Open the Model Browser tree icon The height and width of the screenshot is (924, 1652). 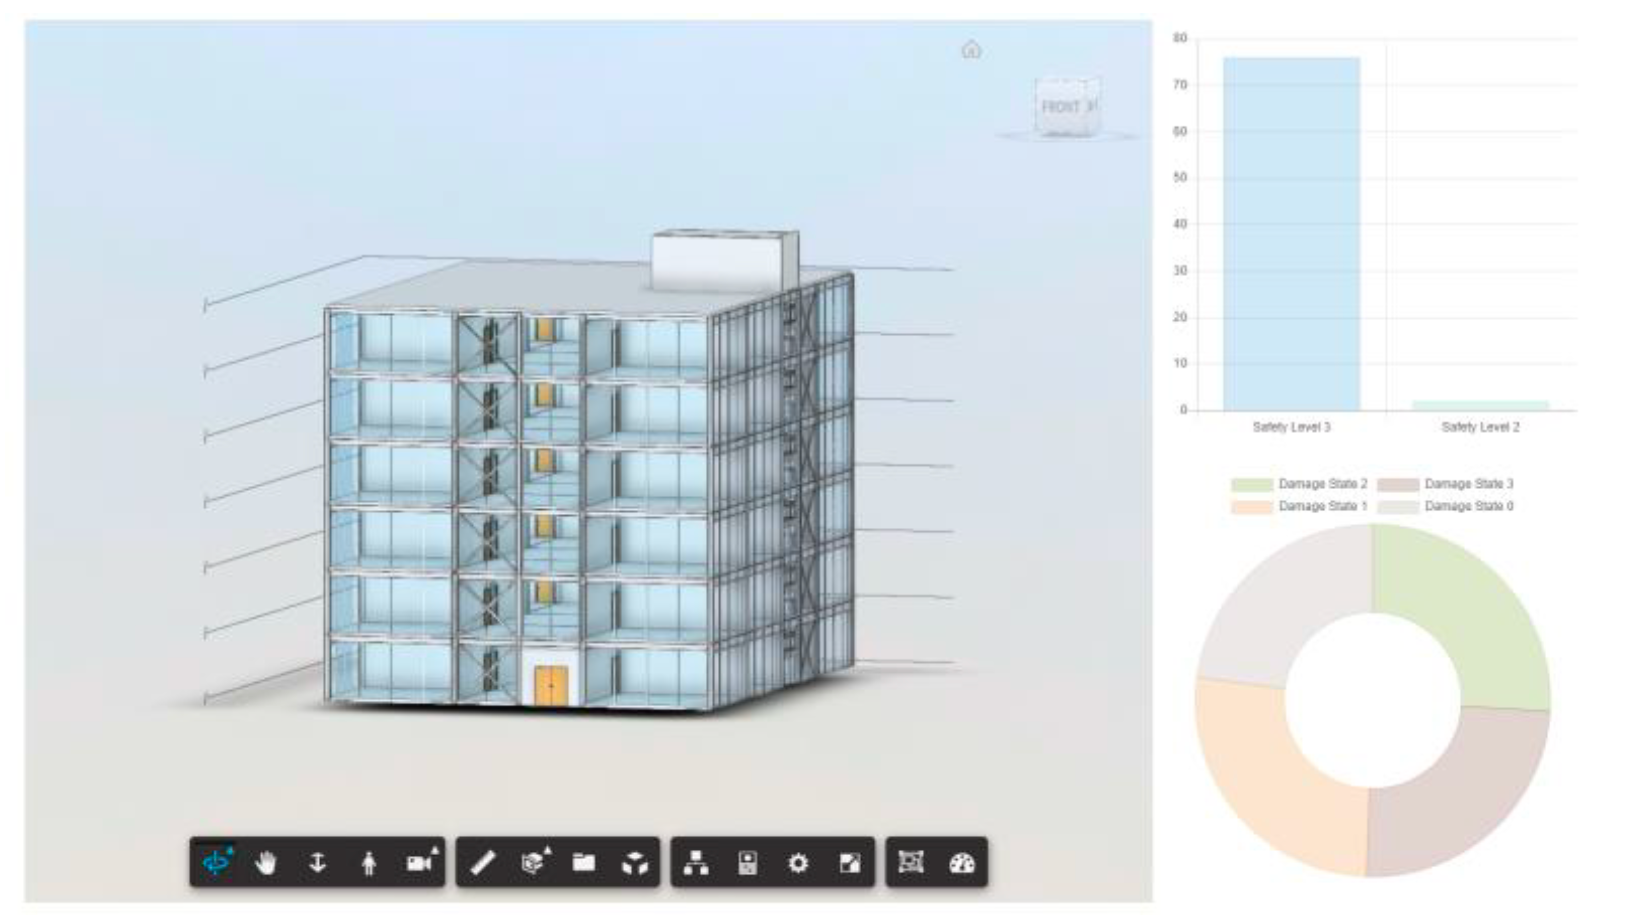(696, 862)
